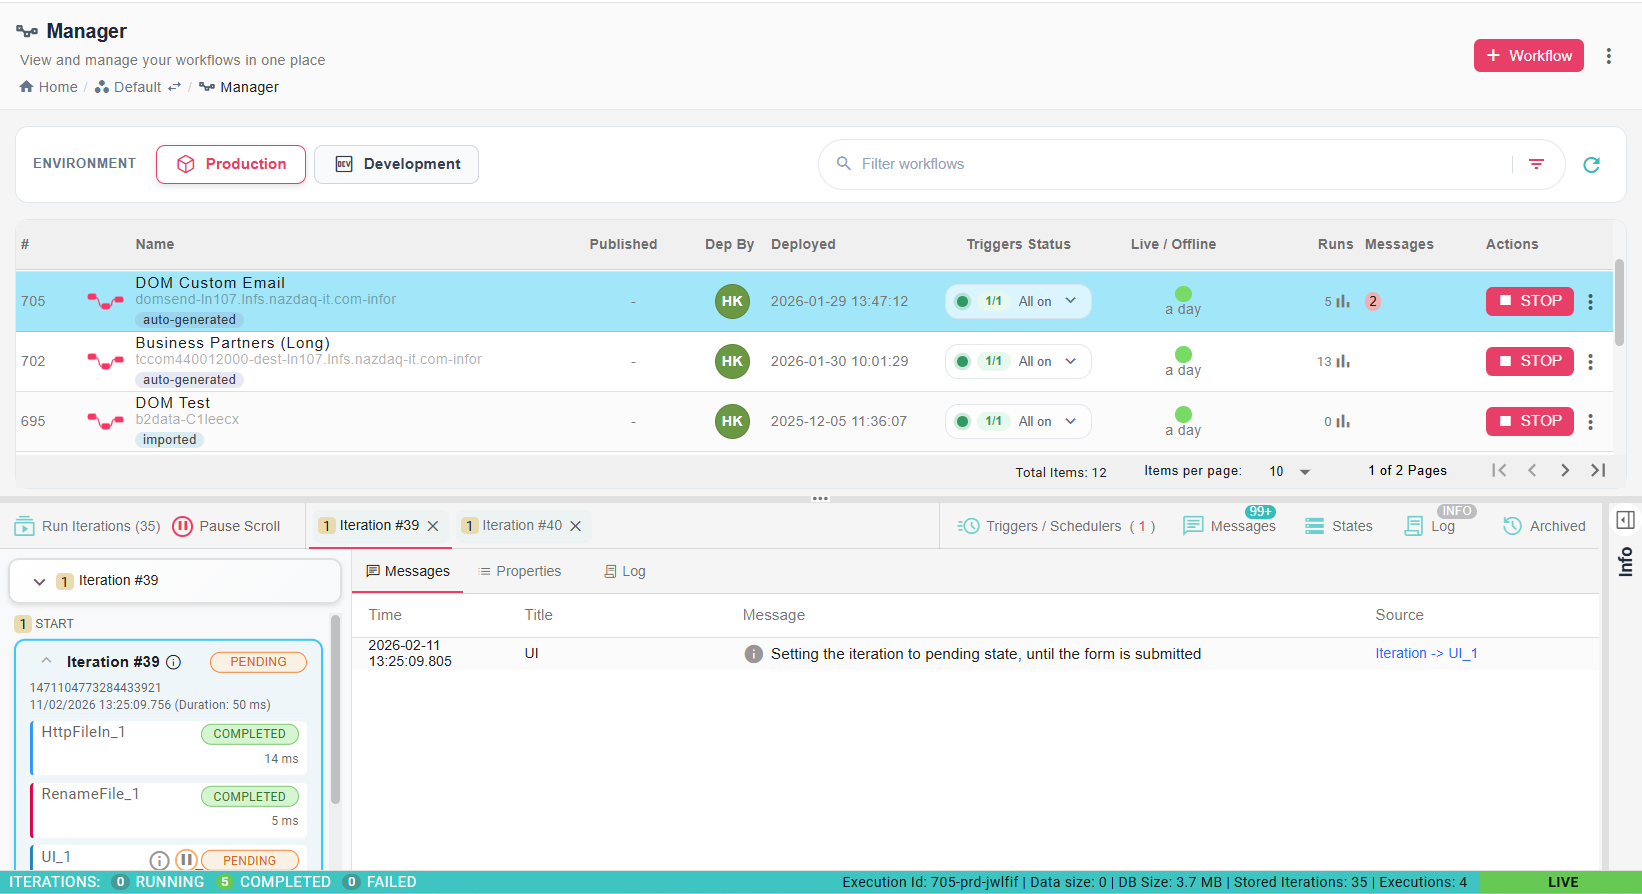Open more actions menu for Business Partners row
The height and width of the screenshot is (894, 1642).
[x=1590, y=361]
